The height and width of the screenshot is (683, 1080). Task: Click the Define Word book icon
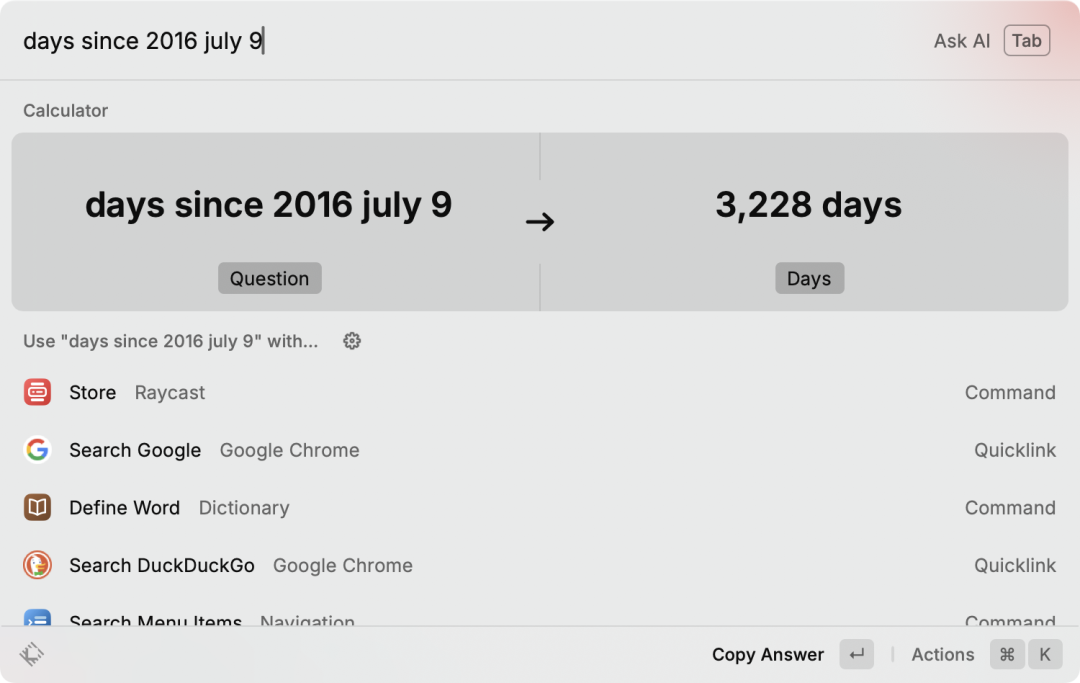click(37, 507)
